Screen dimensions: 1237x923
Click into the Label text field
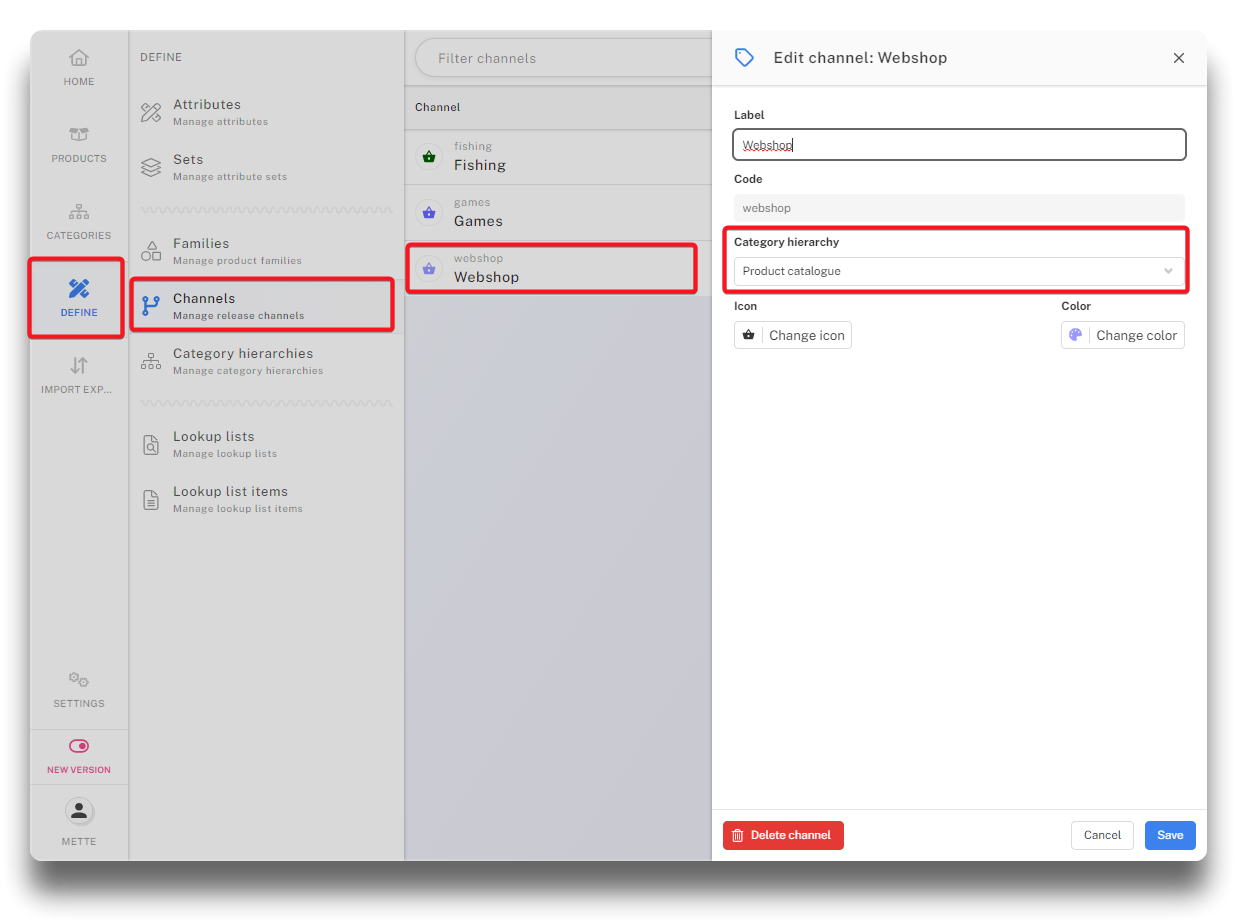[x=958, y=145]
